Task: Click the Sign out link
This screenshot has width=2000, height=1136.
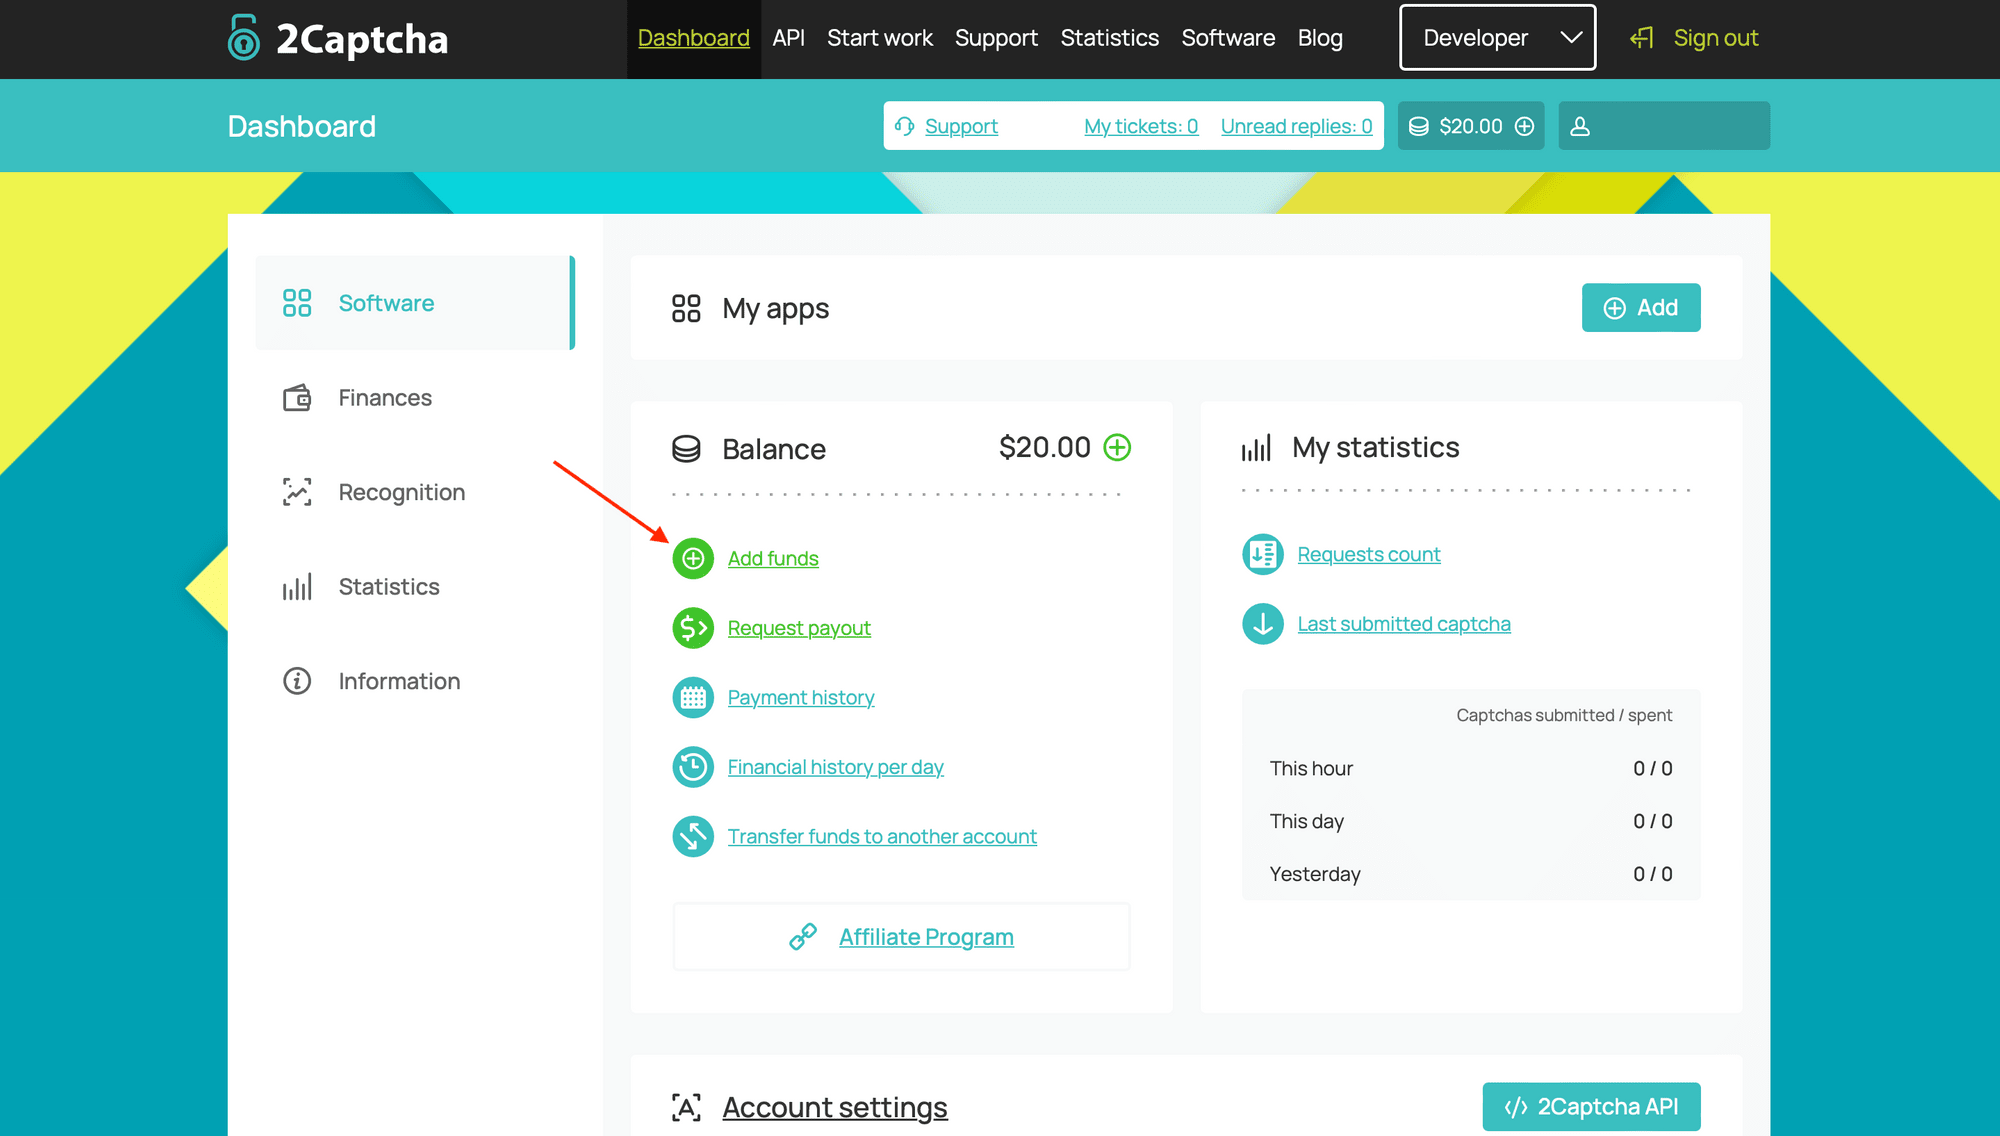Action: pos(1716,38)
